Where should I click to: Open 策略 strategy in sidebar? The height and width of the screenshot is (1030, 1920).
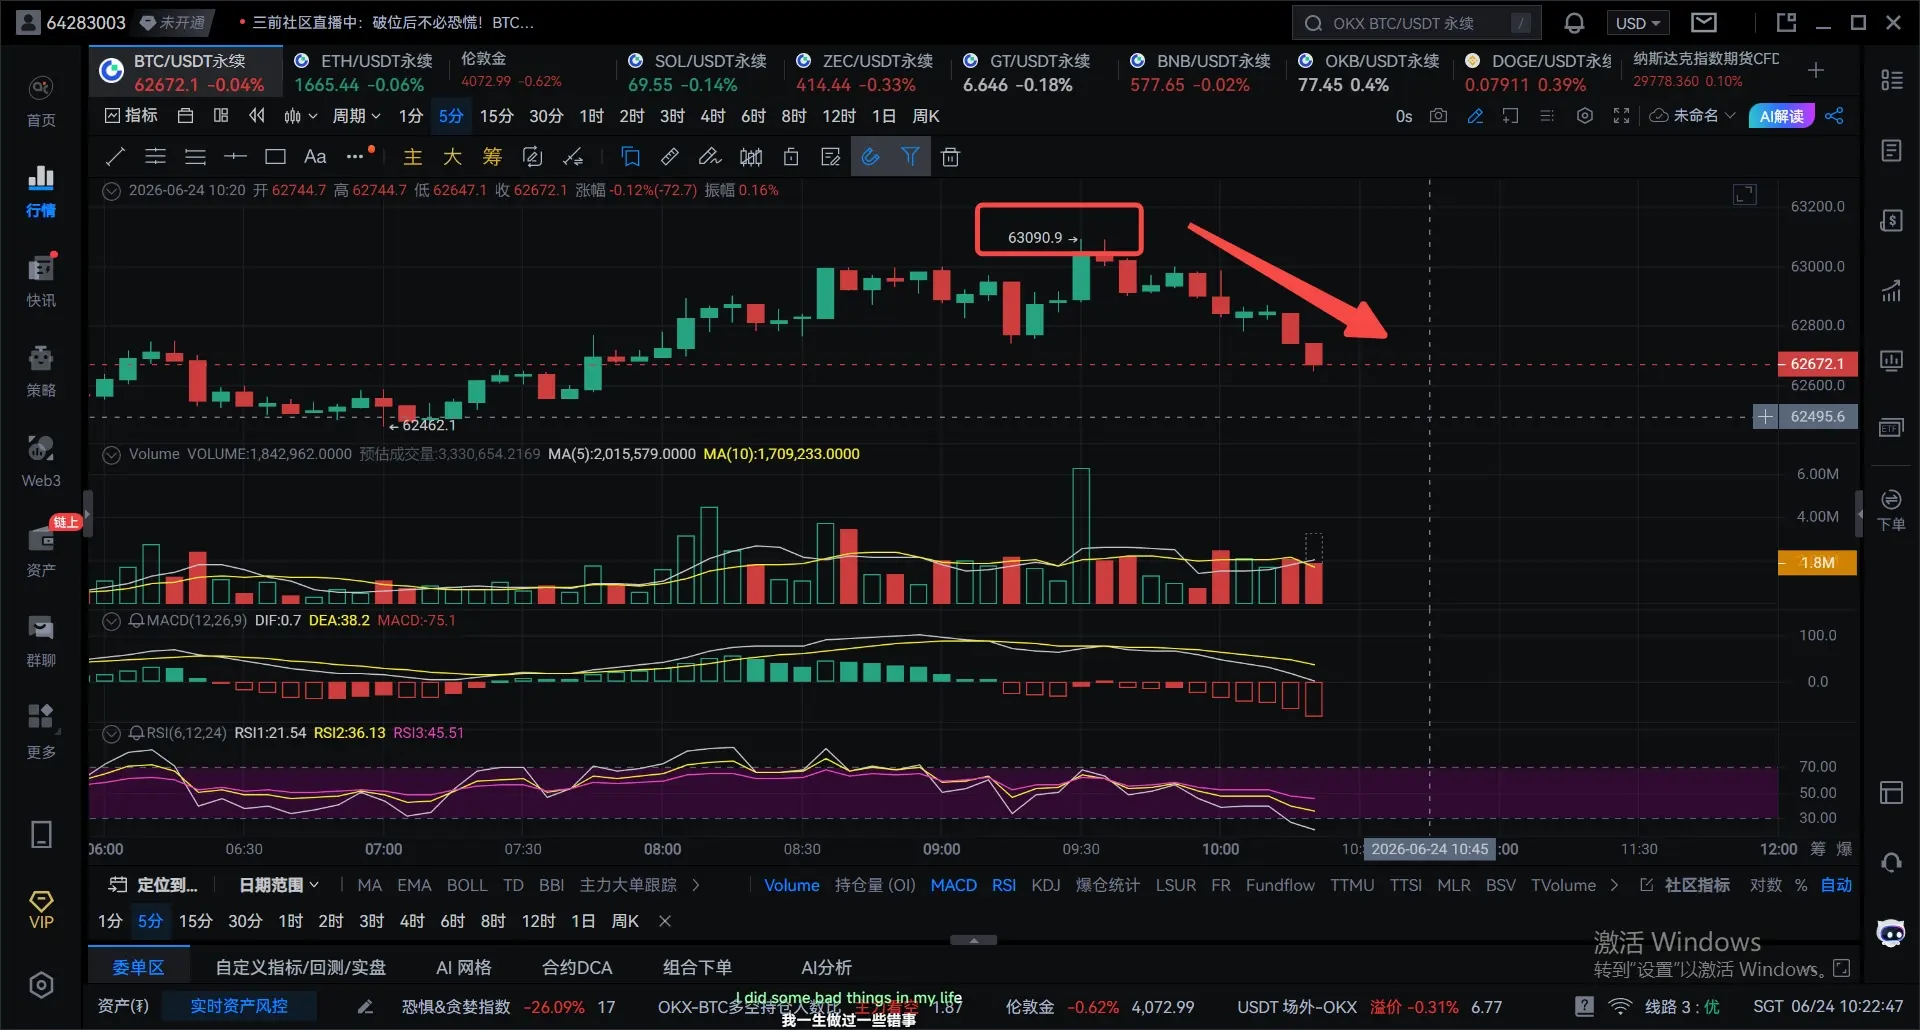pos(41,370)
